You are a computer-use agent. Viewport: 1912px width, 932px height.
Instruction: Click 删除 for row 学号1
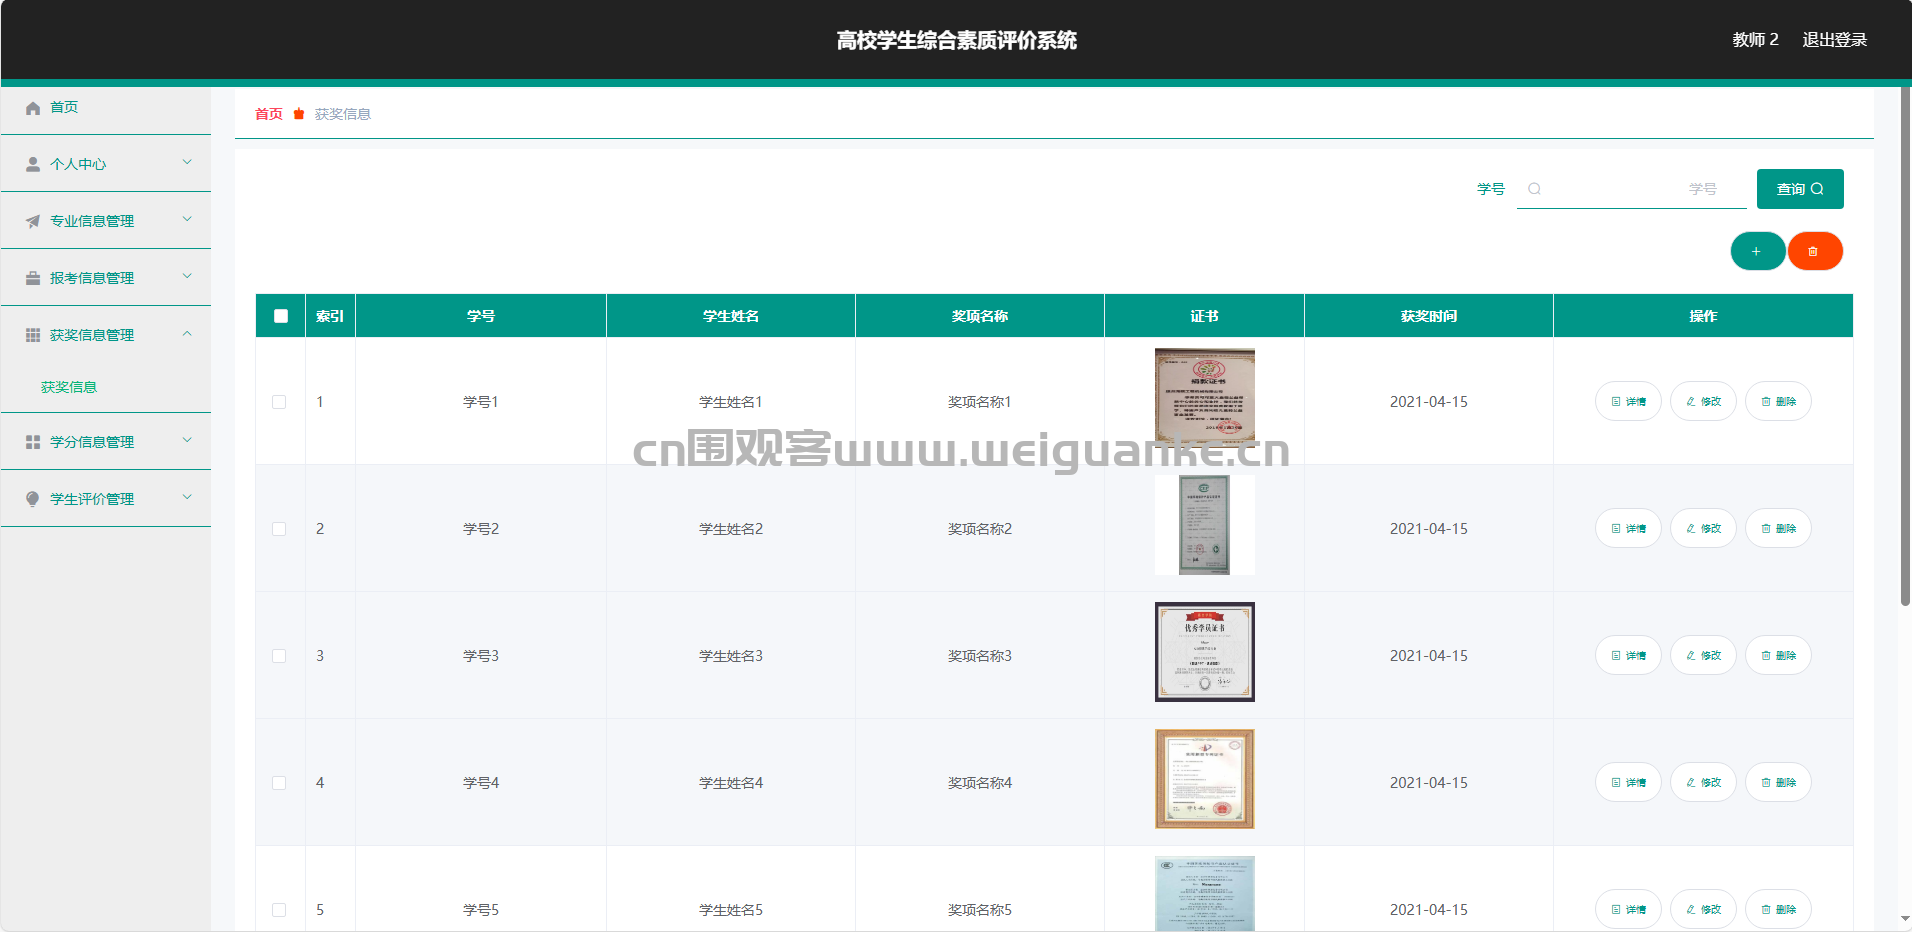click(x=1778, y=402)
